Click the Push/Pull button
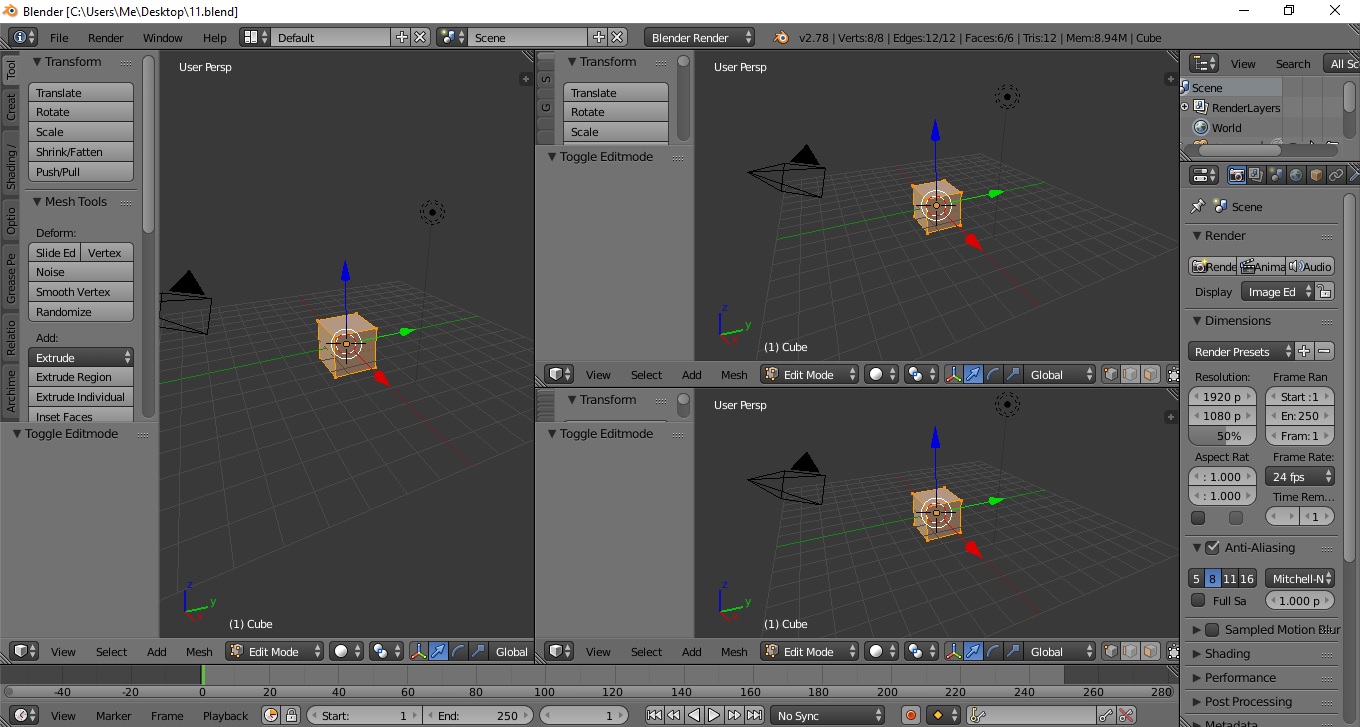This screenshot has width=1360, height=727. point(81,171)
